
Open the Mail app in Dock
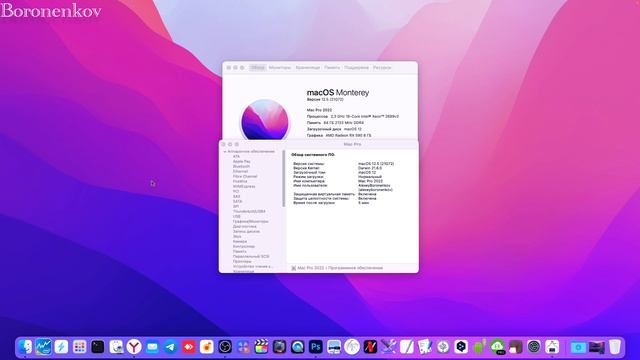pyautogui.click(x=152, y=347)
